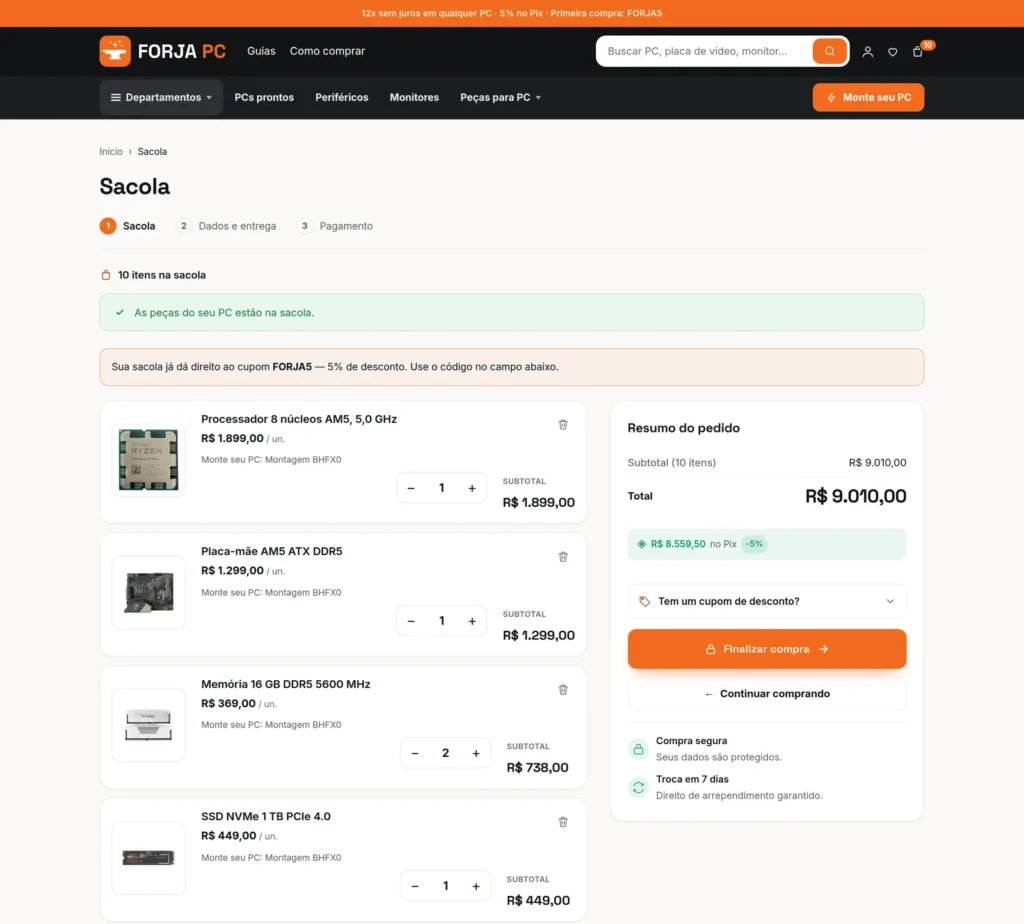Open Placa-mãe AM5 ATX DDR5 title

click(x=272, y=551)
